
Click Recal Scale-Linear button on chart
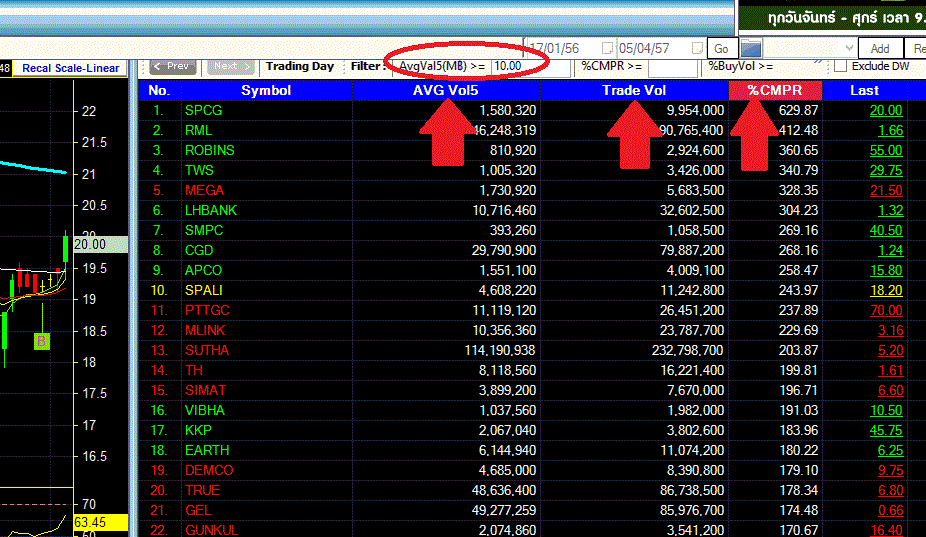coord(70,68)
